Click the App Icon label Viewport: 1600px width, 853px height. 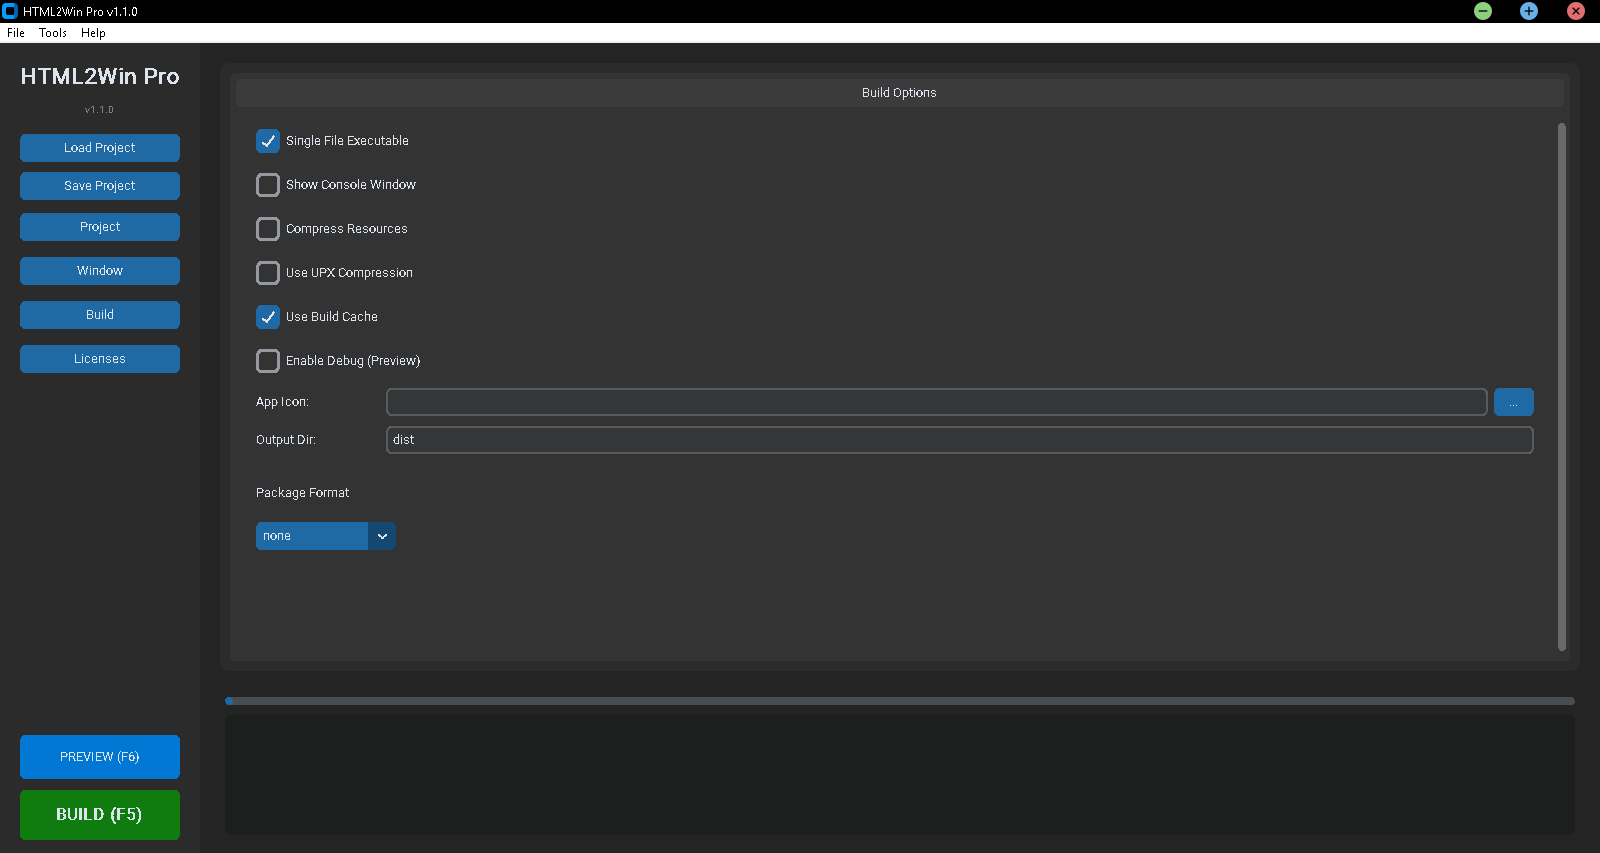pos(282,402)
